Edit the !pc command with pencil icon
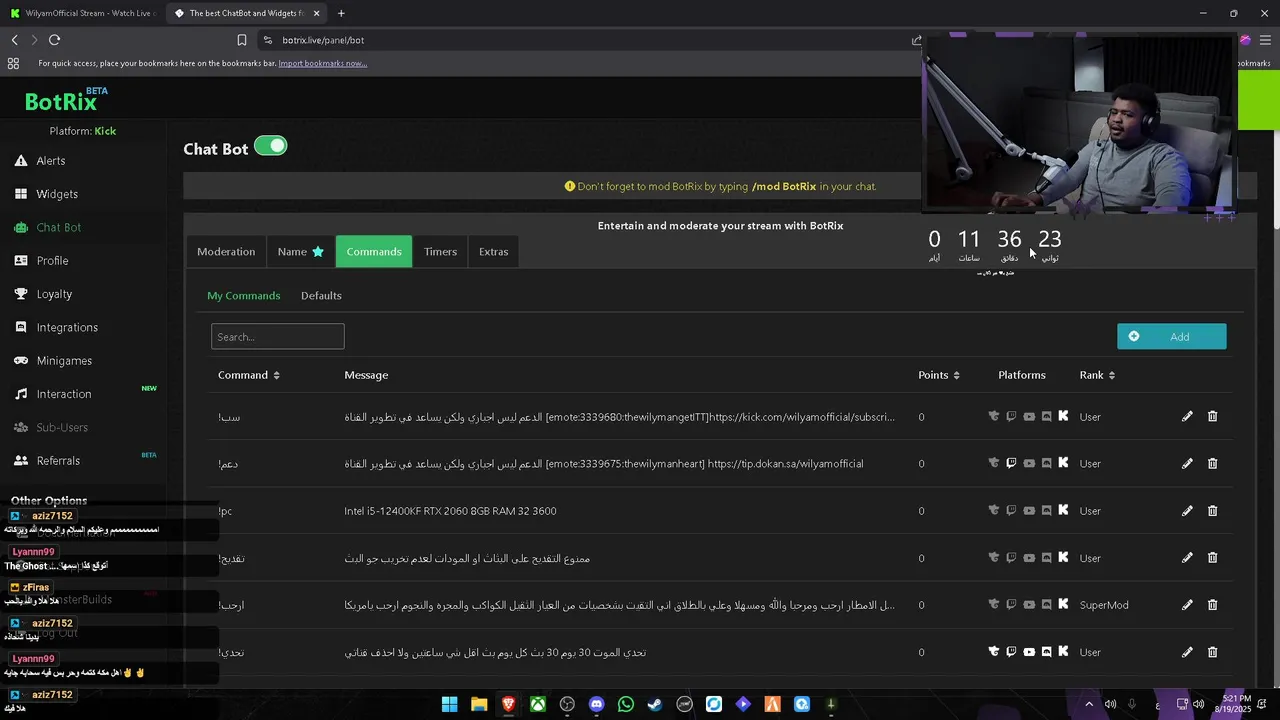The width and height of the screenshot is (1280, 720). pos(1187,511)
